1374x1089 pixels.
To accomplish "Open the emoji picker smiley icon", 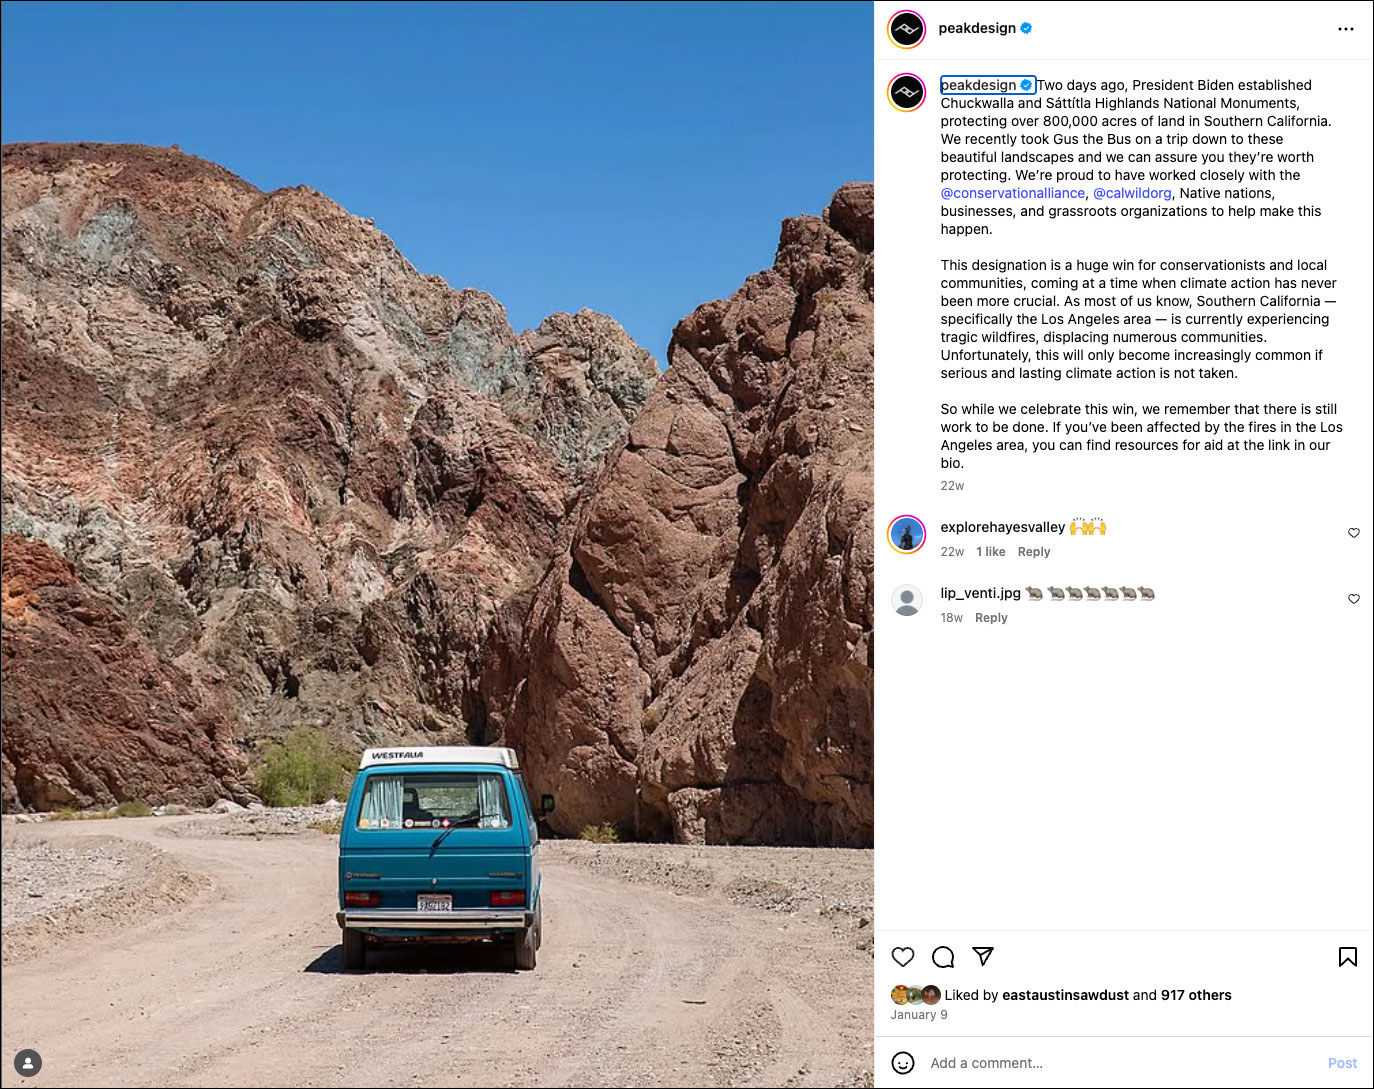I will (903, 1063).
